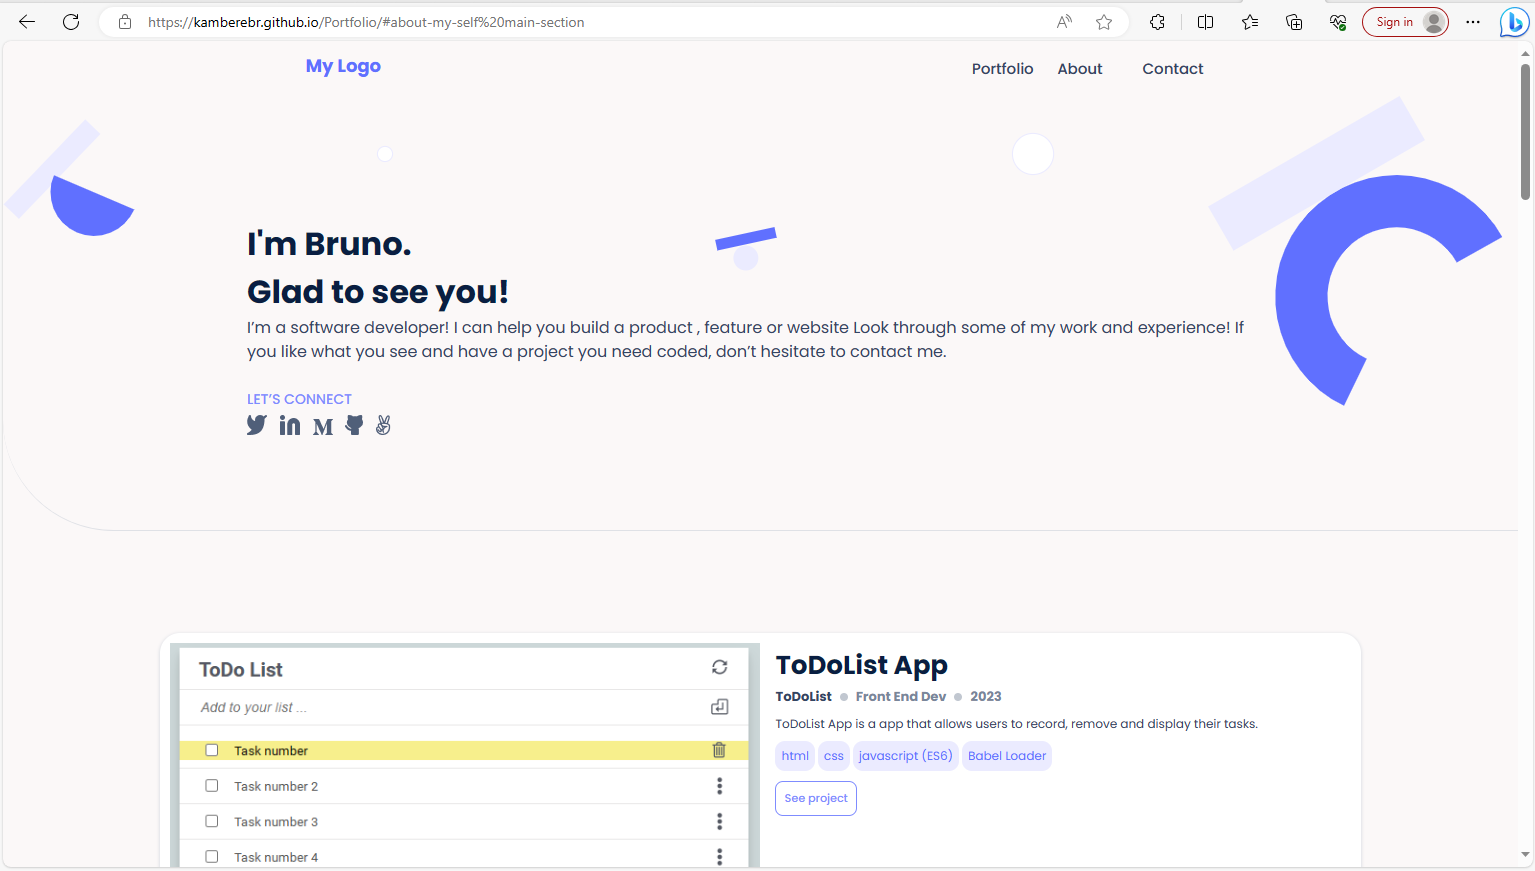
Task: Open the AngelList peace-hand icon
Action: click(384, 425)
